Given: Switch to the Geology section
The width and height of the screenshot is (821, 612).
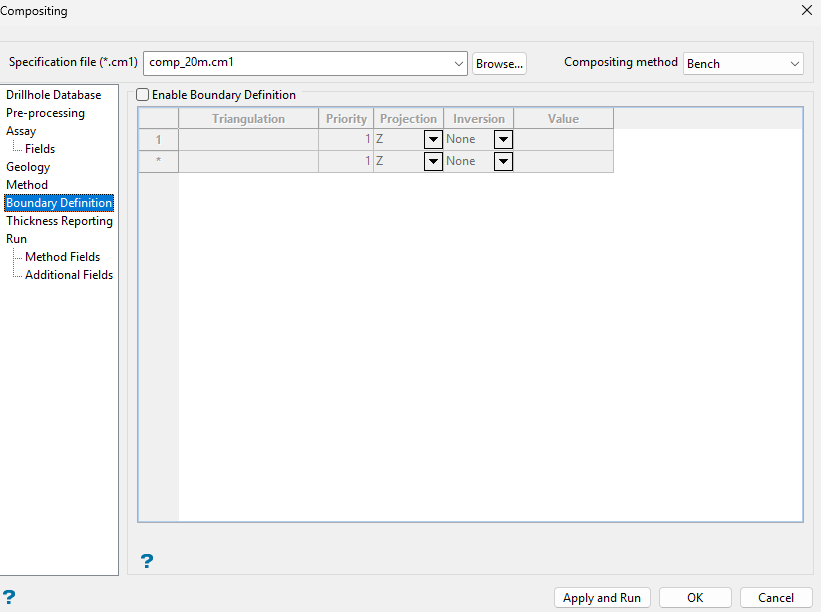Looking at the screenshot, I should (28, 167).
